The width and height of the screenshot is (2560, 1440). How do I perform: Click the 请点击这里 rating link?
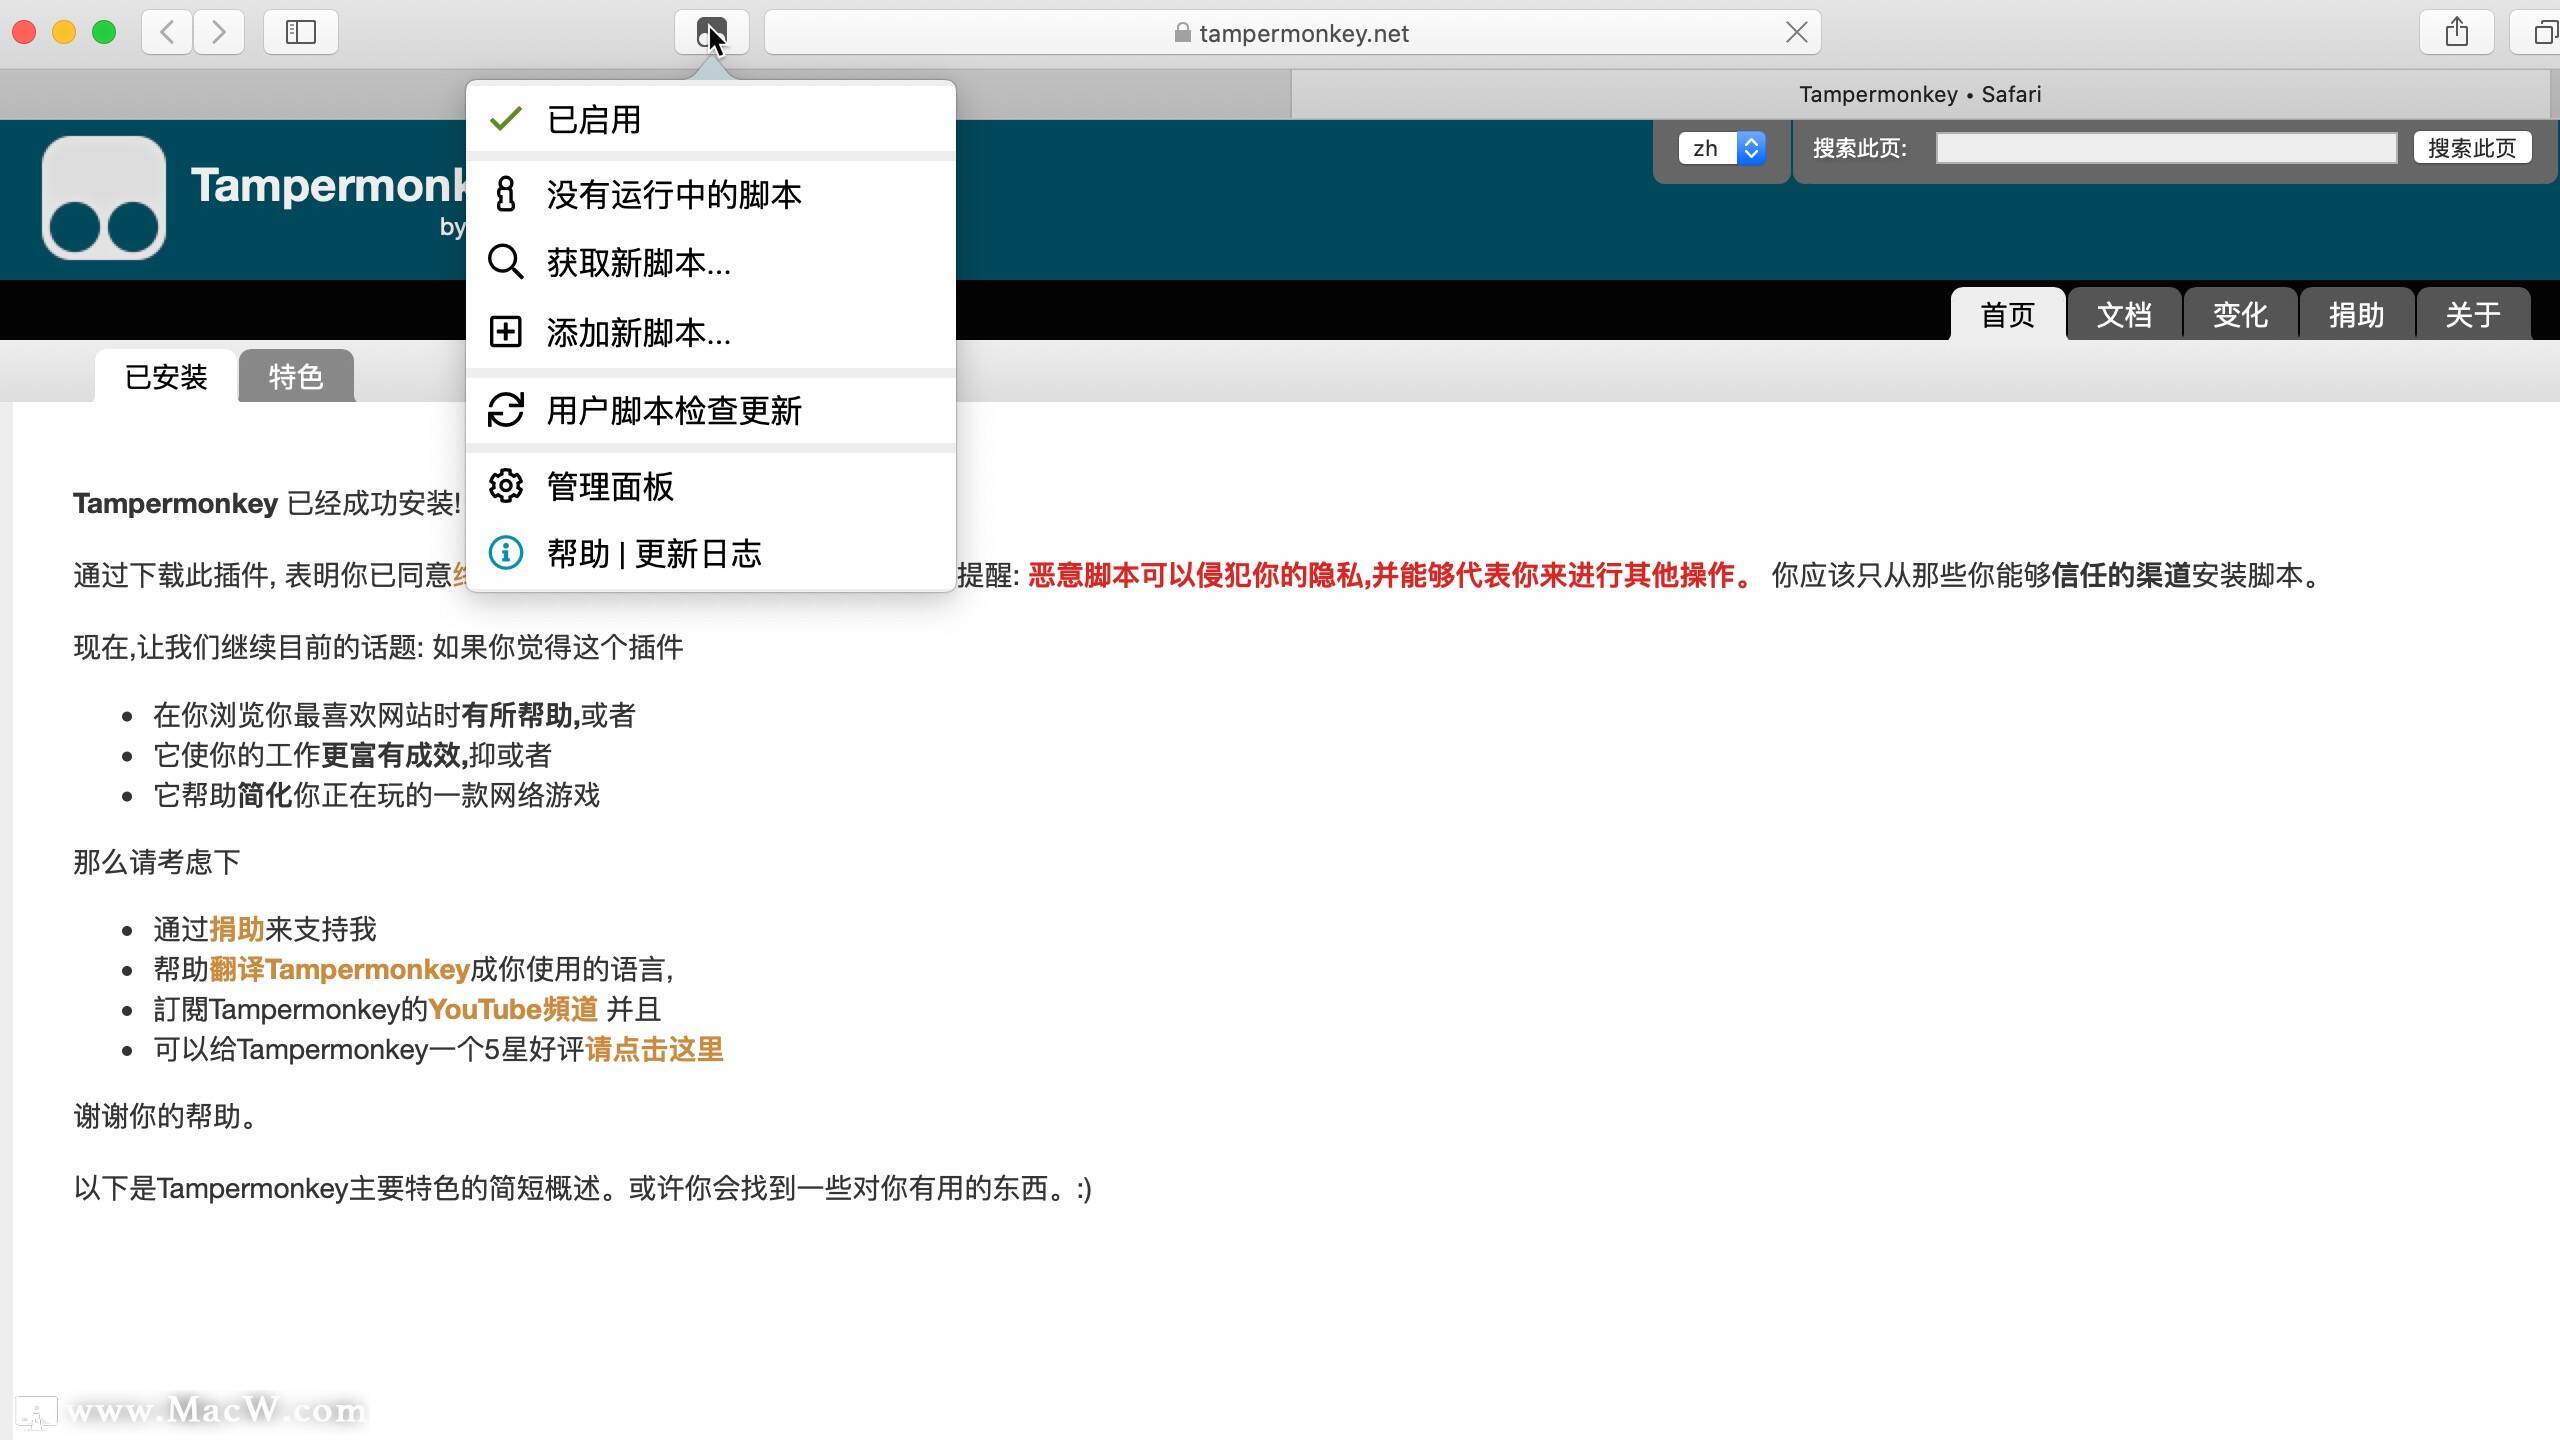(x=654, y=1049)
